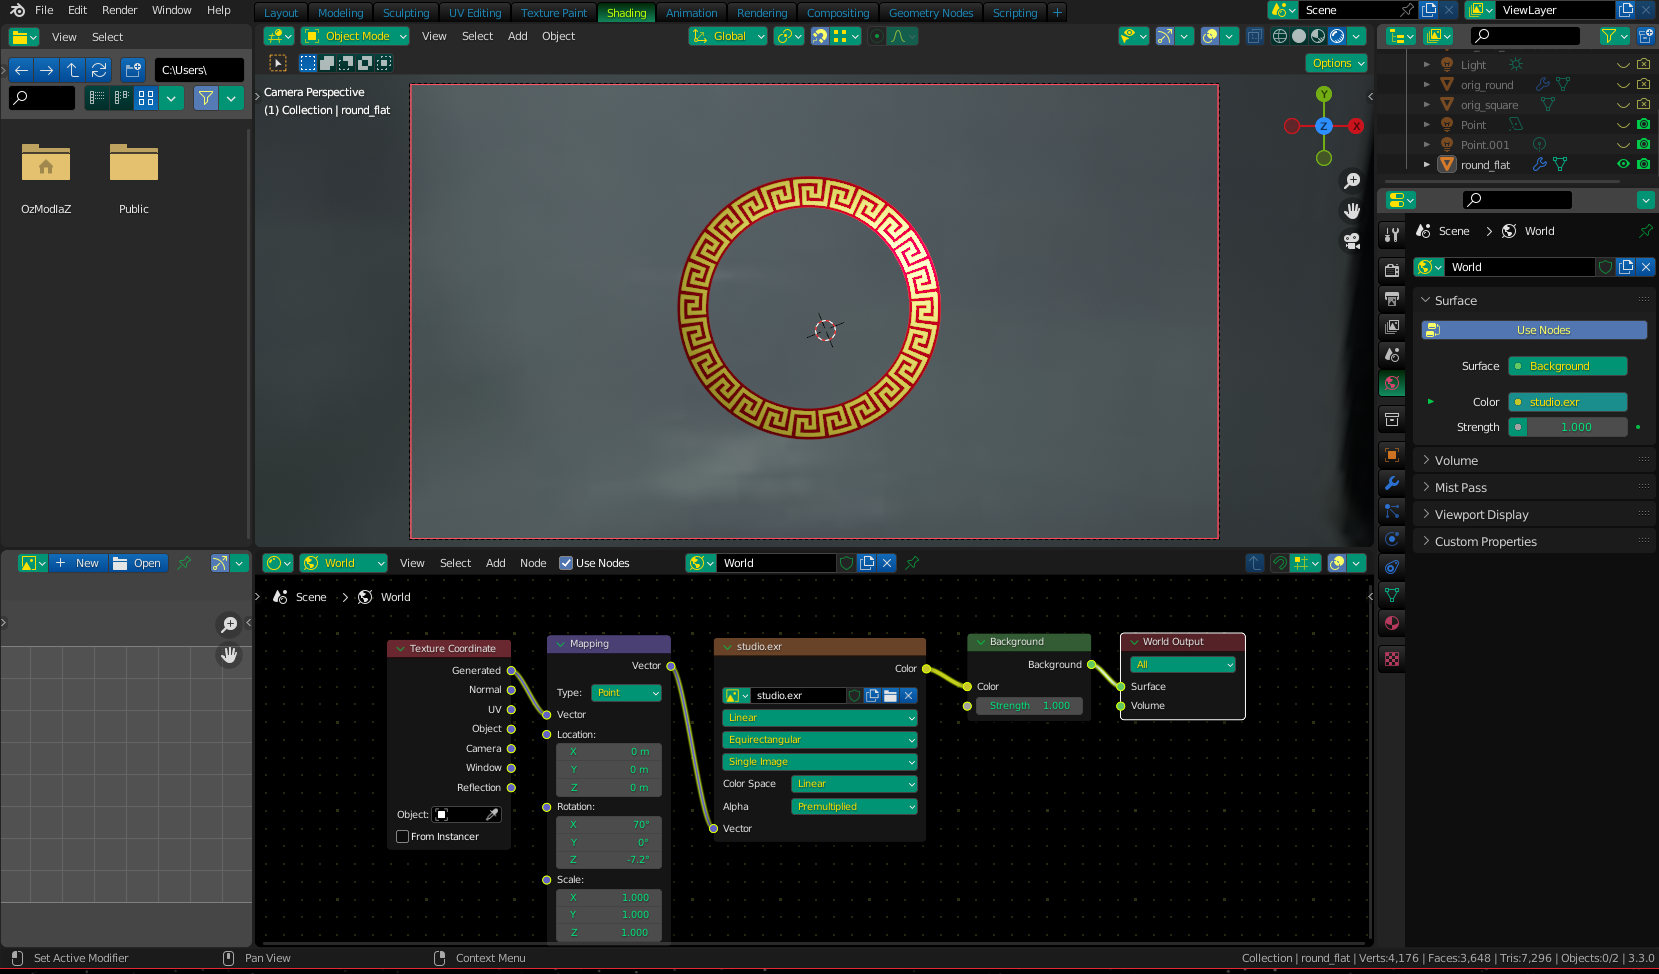
Task: Adjust Background node Strength field
Action: [x=1029, y=706]
